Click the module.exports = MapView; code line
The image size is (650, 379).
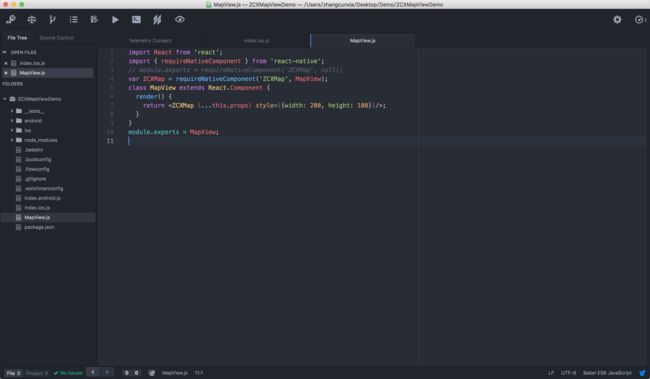click(173, 132)
